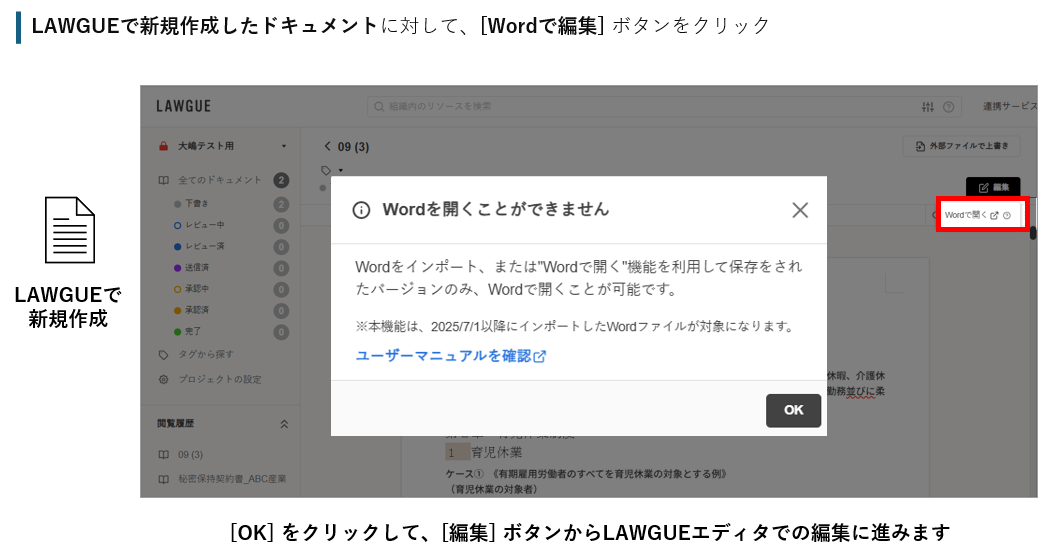Expand the 大嶋テスト用 project dropdown
Screen dimensions: 1049x552
point(284,146)
